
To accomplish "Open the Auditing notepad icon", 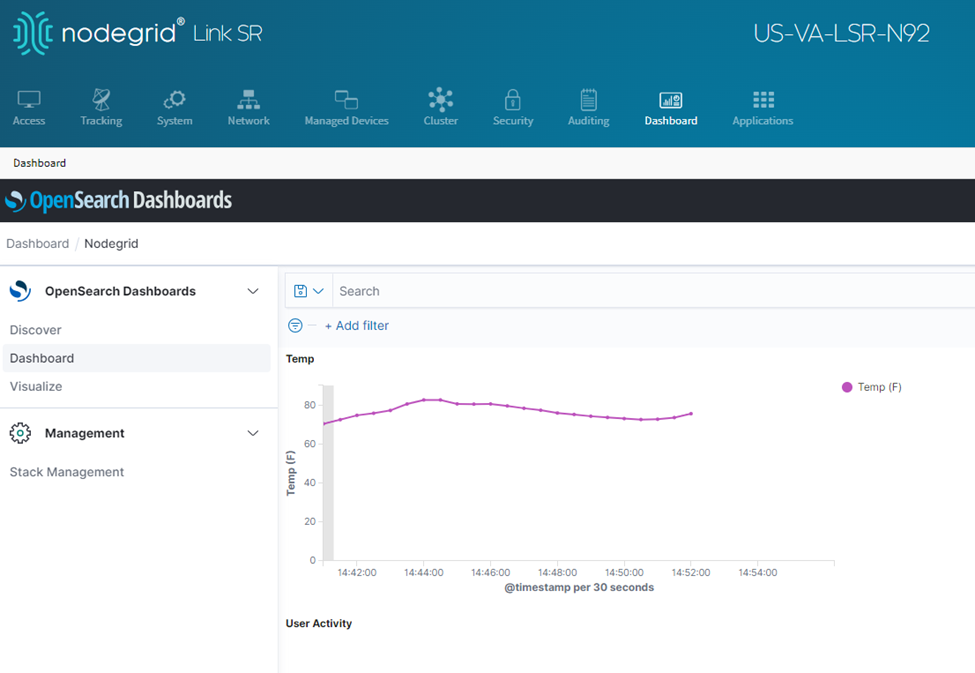I will point(588,99).
